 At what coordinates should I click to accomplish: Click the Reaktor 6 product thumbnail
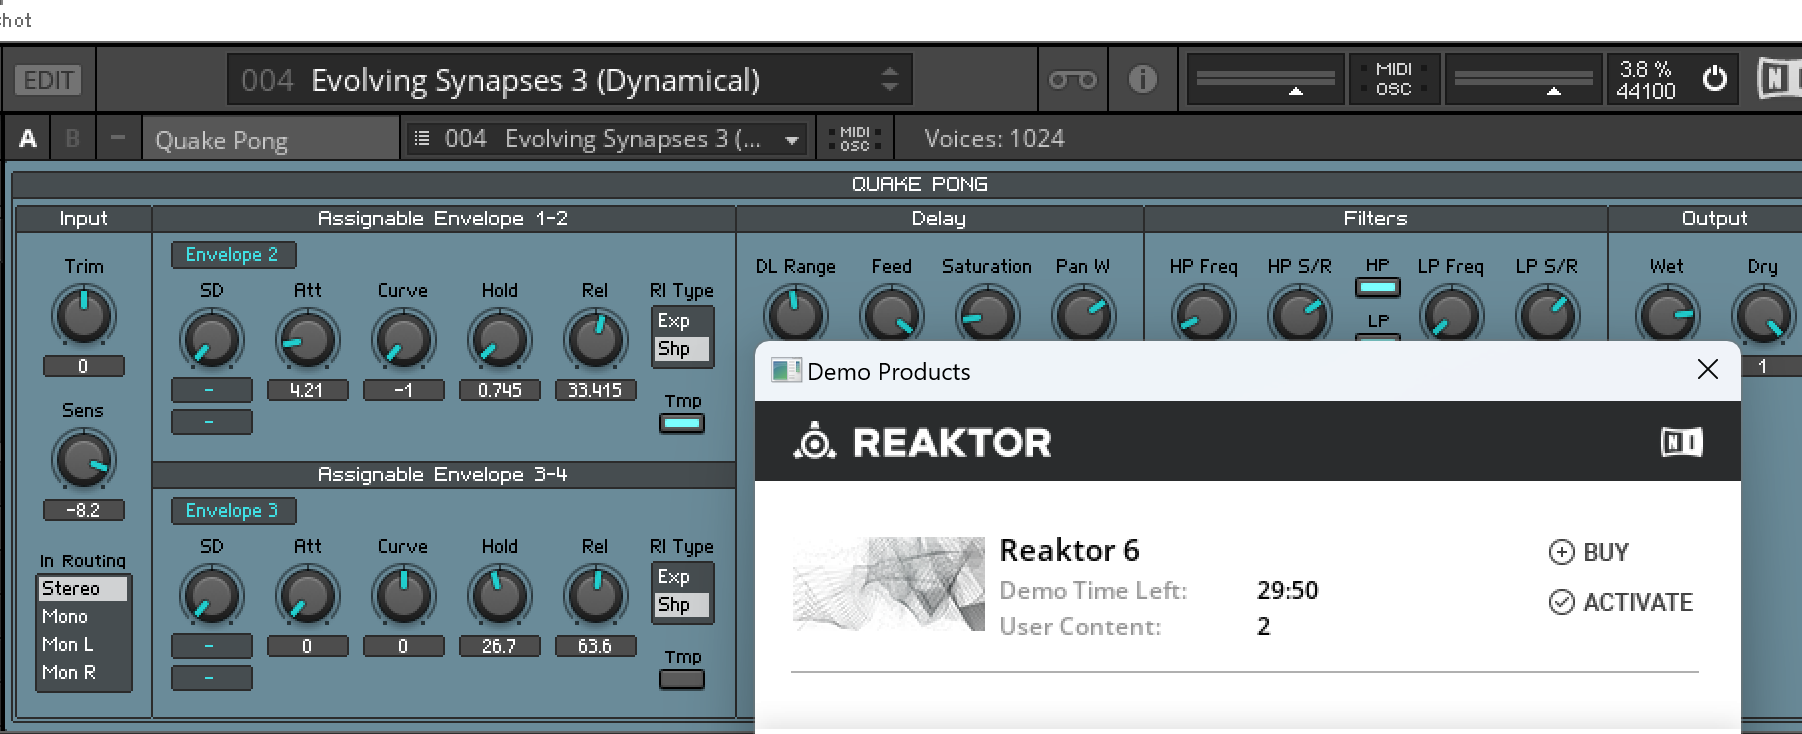point(888,584)
